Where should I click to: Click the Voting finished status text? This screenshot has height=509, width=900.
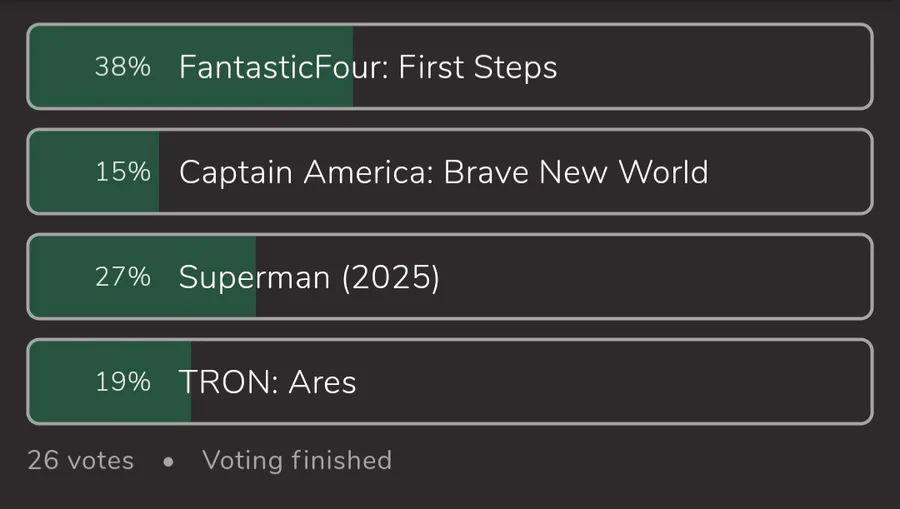(297, 461)
